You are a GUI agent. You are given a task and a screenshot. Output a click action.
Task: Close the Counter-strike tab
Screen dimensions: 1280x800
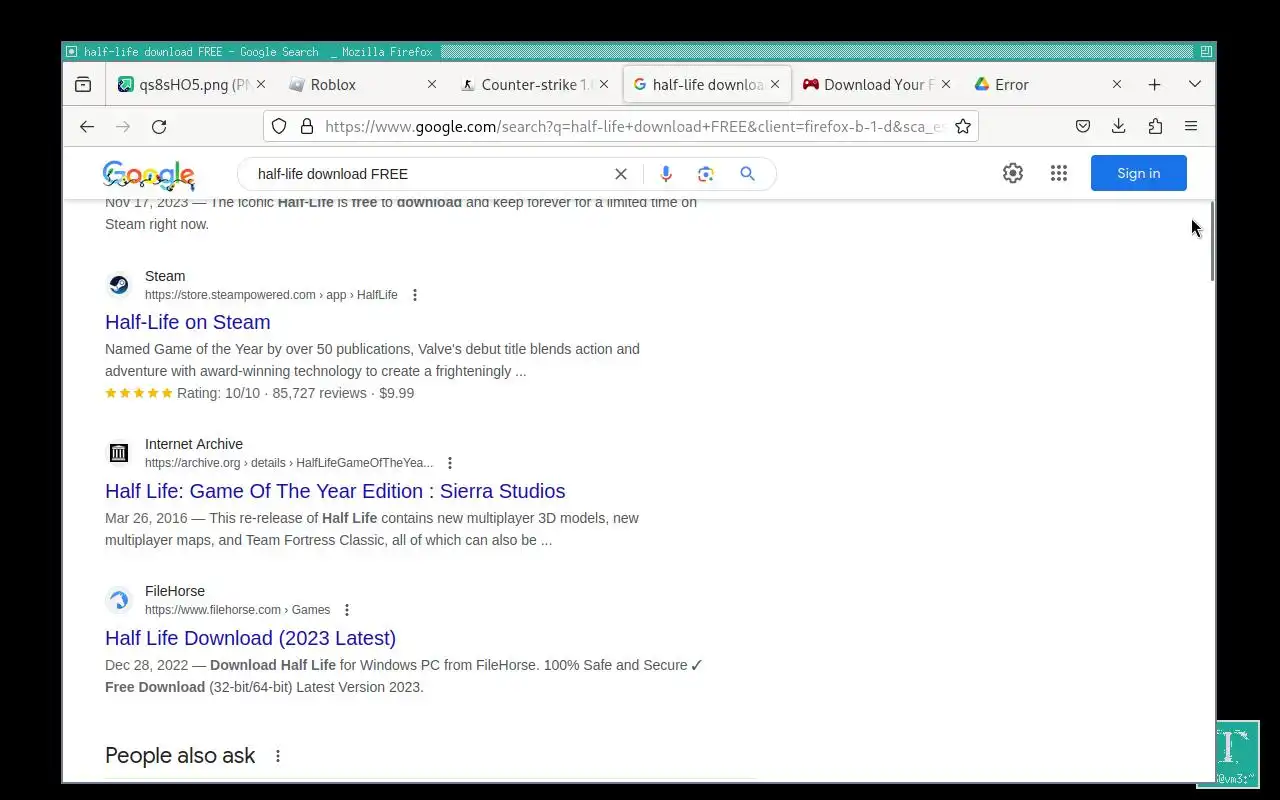click(x=603, y=85)
